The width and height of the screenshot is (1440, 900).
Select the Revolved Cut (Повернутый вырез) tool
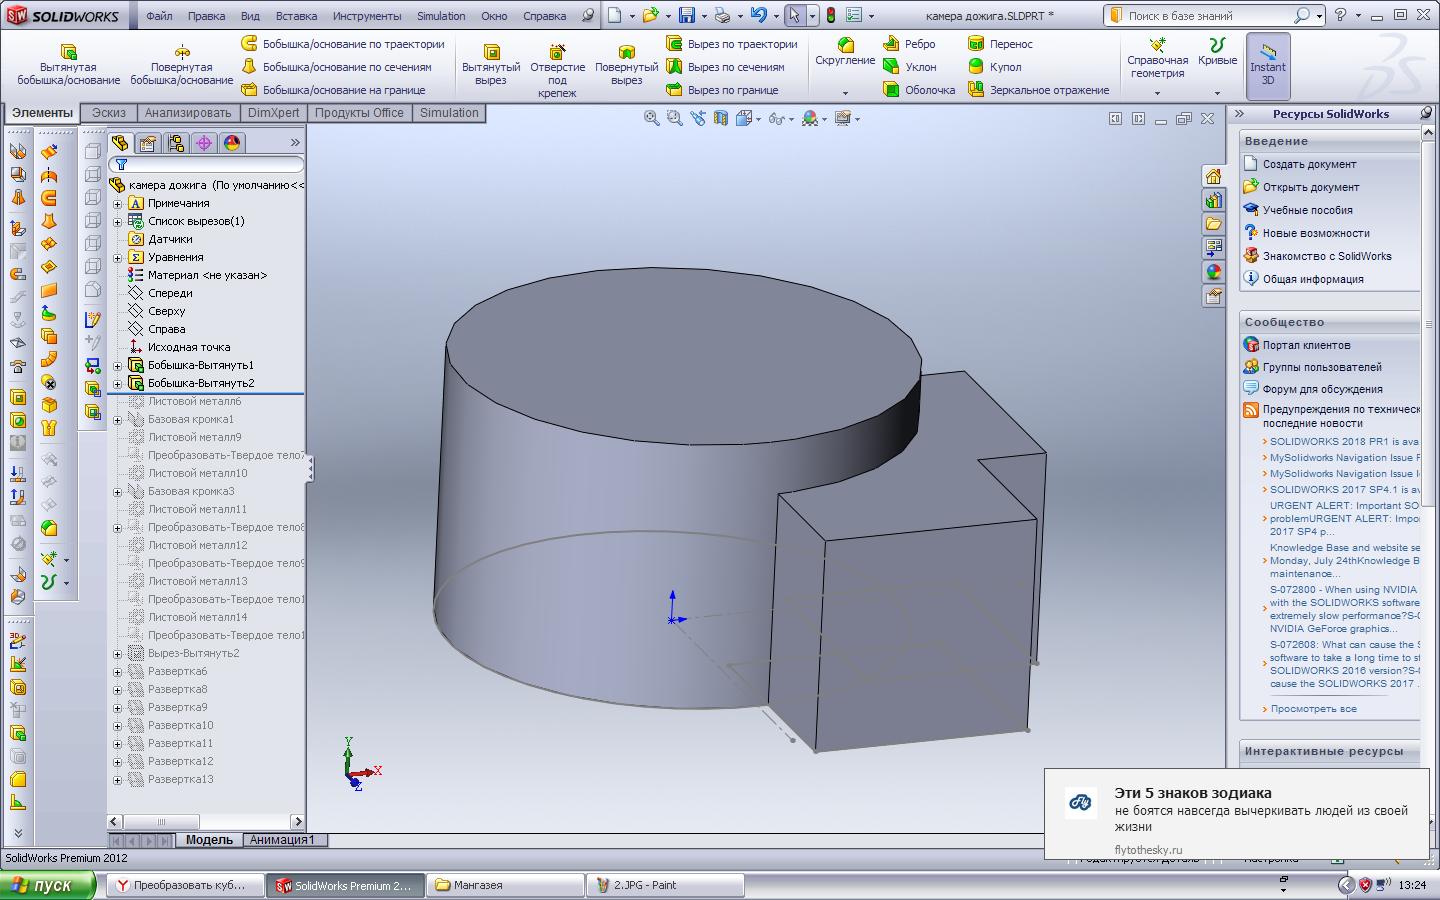pyautogui.click(x=626, y=65)
